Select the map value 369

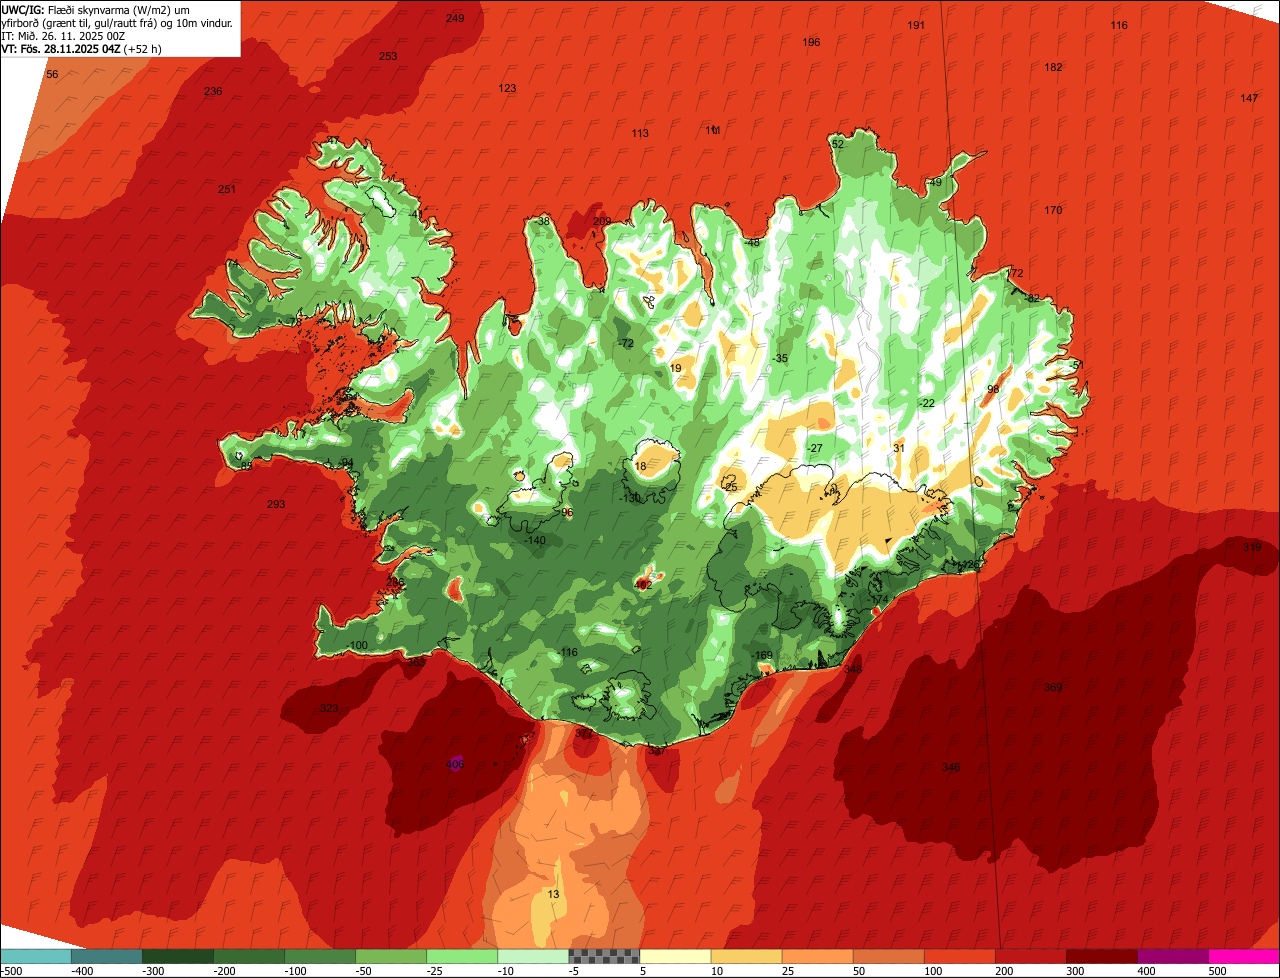[1053, 688]
